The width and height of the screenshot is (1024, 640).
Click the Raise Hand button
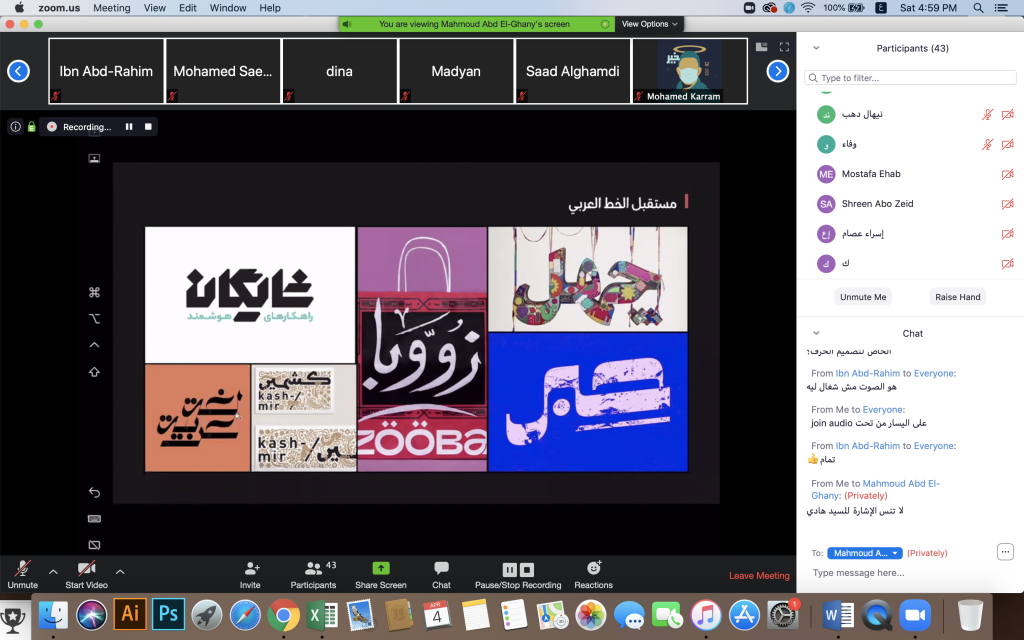click(957, 296)
